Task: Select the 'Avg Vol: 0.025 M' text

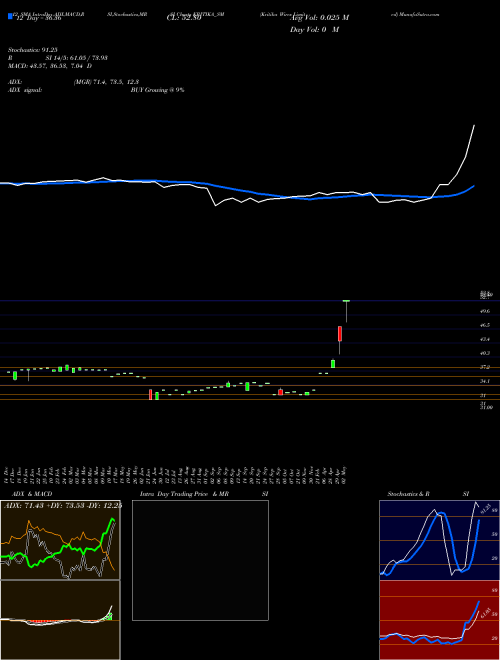Action: point(319,18)
